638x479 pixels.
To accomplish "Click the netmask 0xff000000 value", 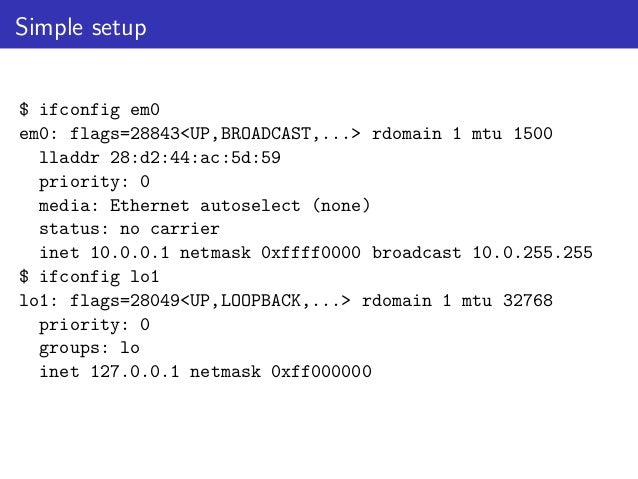I will pyautogui.click(x=281, y=372).
